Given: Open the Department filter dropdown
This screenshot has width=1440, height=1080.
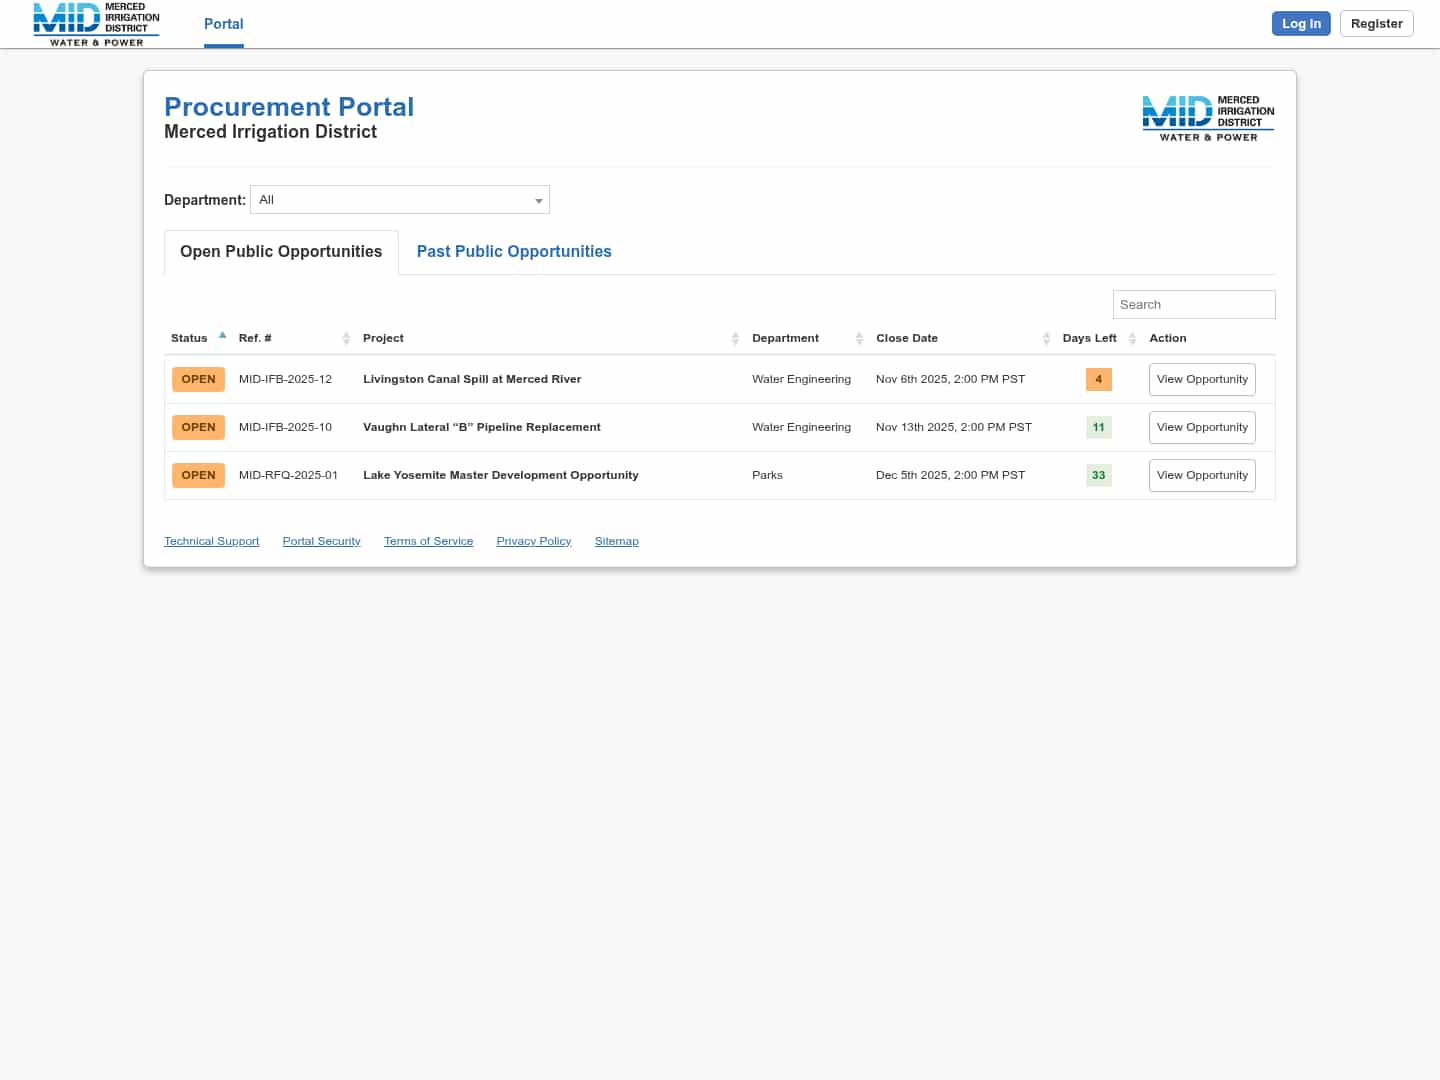Looking at the screenshot, I should click(399, 199).
